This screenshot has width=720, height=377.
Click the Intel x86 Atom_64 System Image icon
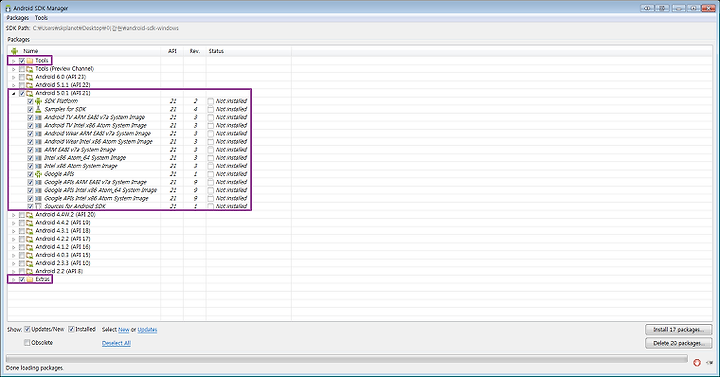pos(39,158)
